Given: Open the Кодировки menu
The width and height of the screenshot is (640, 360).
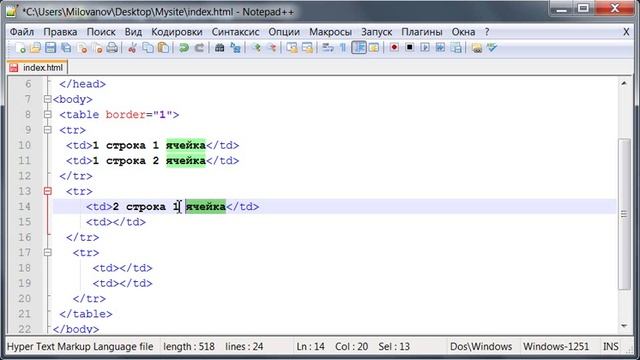Looking at the screenshot, I should pos(177,32).
